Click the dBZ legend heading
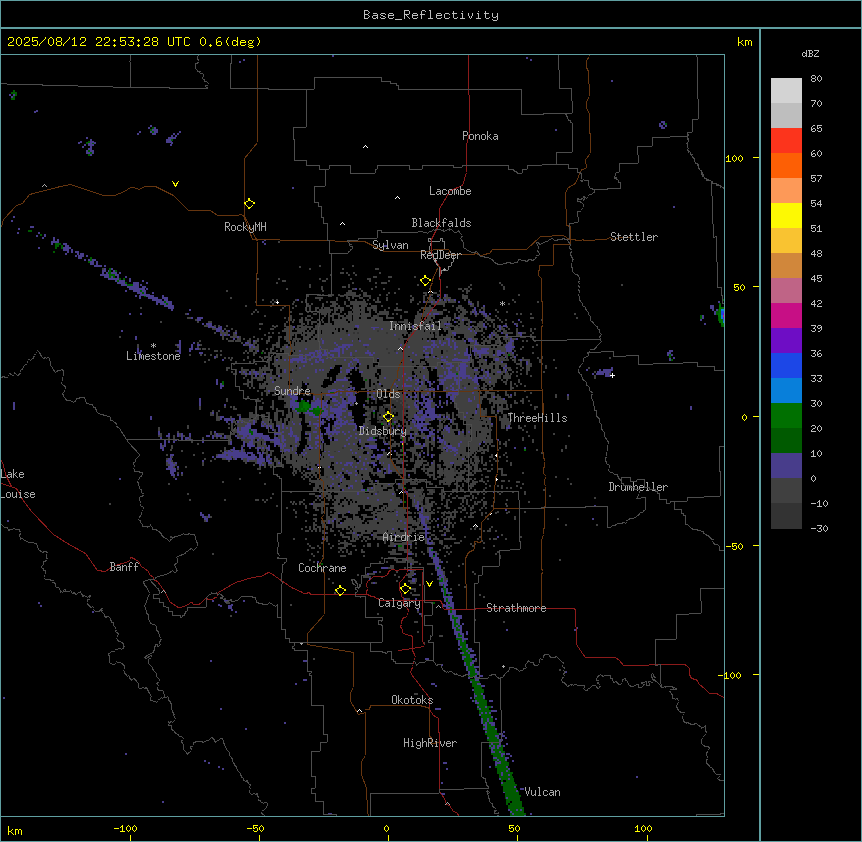Screen dimensions: 862x842 point(810,53)
